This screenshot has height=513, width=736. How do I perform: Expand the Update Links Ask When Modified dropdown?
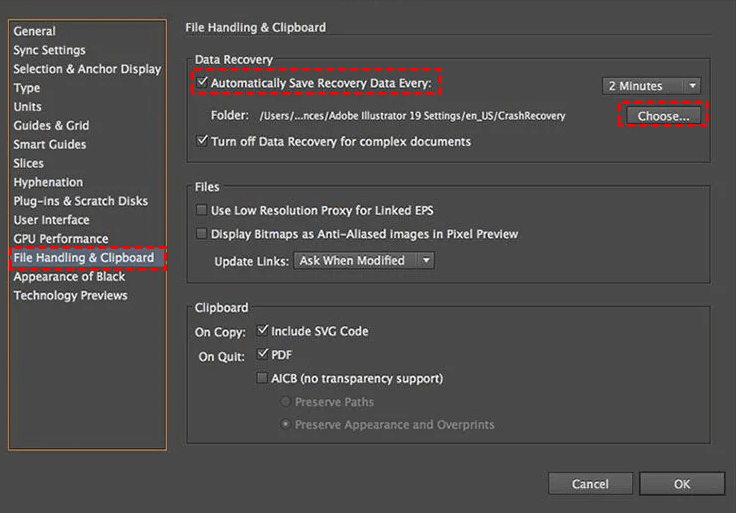coord(364,261)
